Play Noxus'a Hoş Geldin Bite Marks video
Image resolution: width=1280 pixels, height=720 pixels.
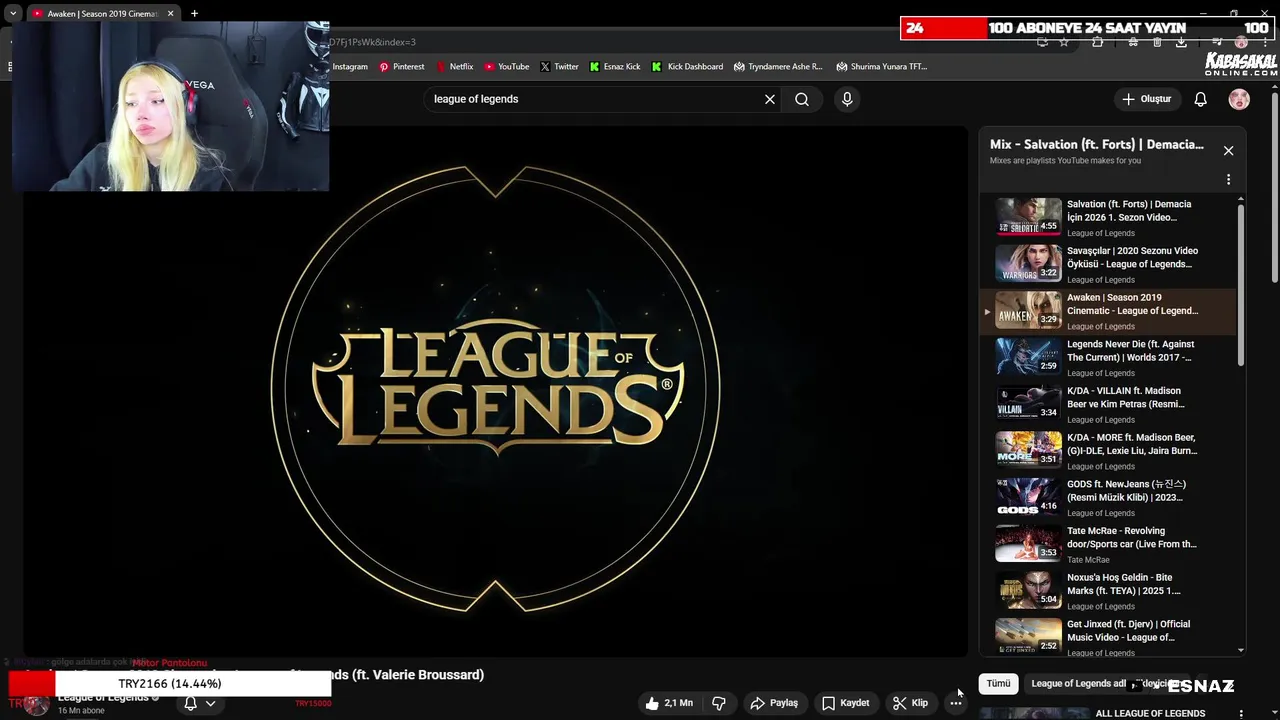(x=1110, y=591)
